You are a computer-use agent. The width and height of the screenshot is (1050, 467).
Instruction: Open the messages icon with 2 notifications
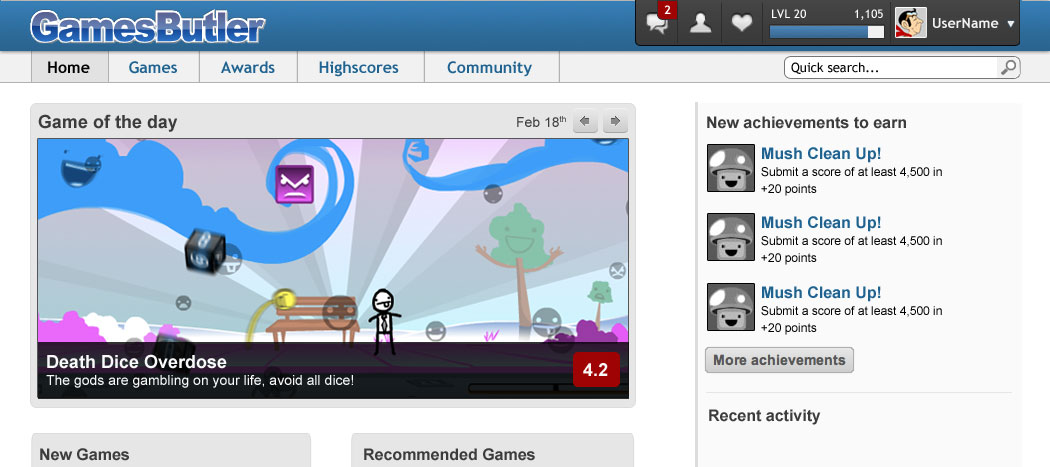coord(658,23)
